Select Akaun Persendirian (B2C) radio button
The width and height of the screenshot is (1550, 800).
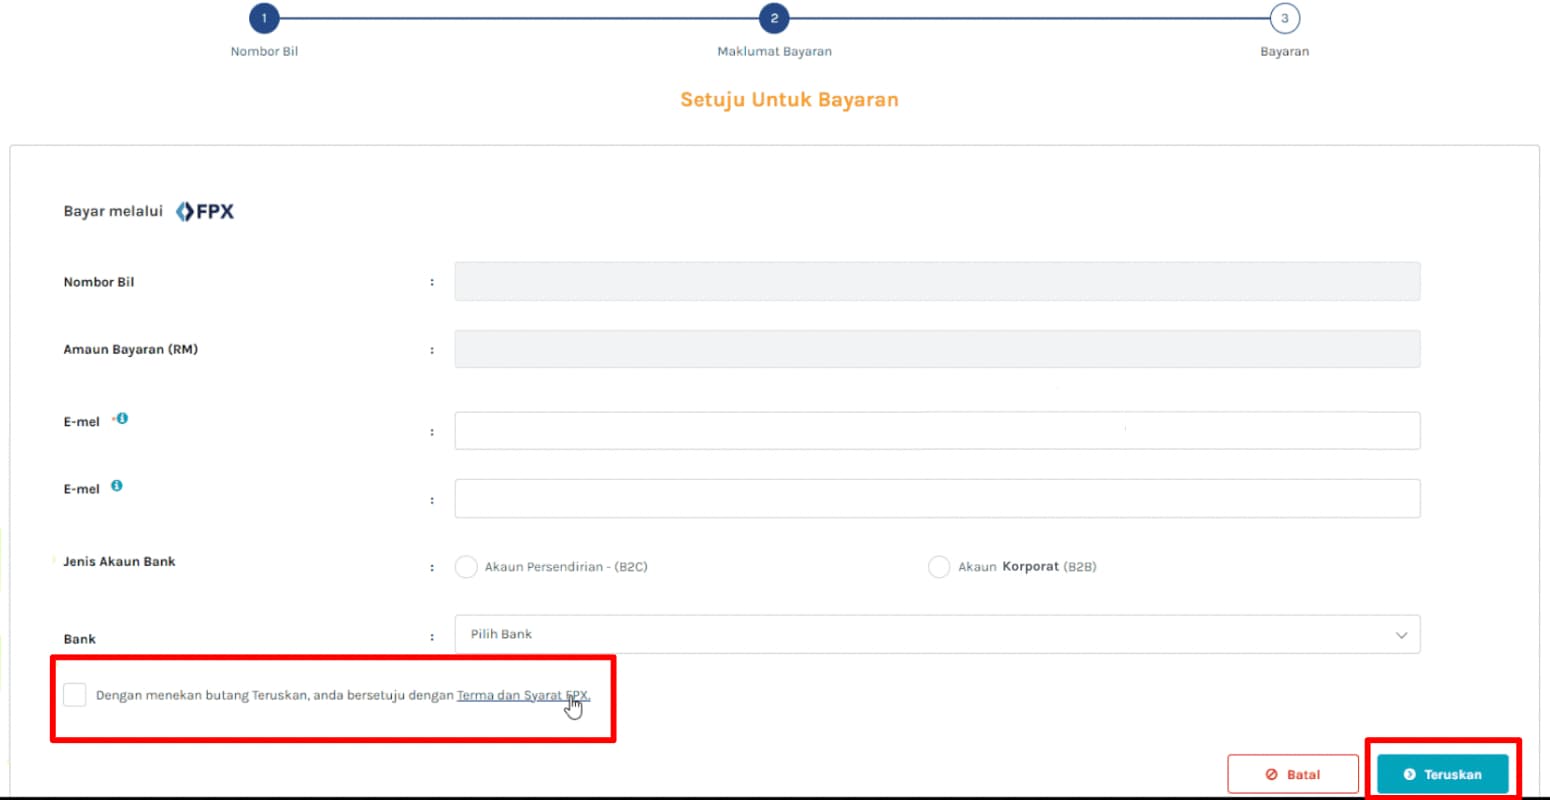coord(466,567)
